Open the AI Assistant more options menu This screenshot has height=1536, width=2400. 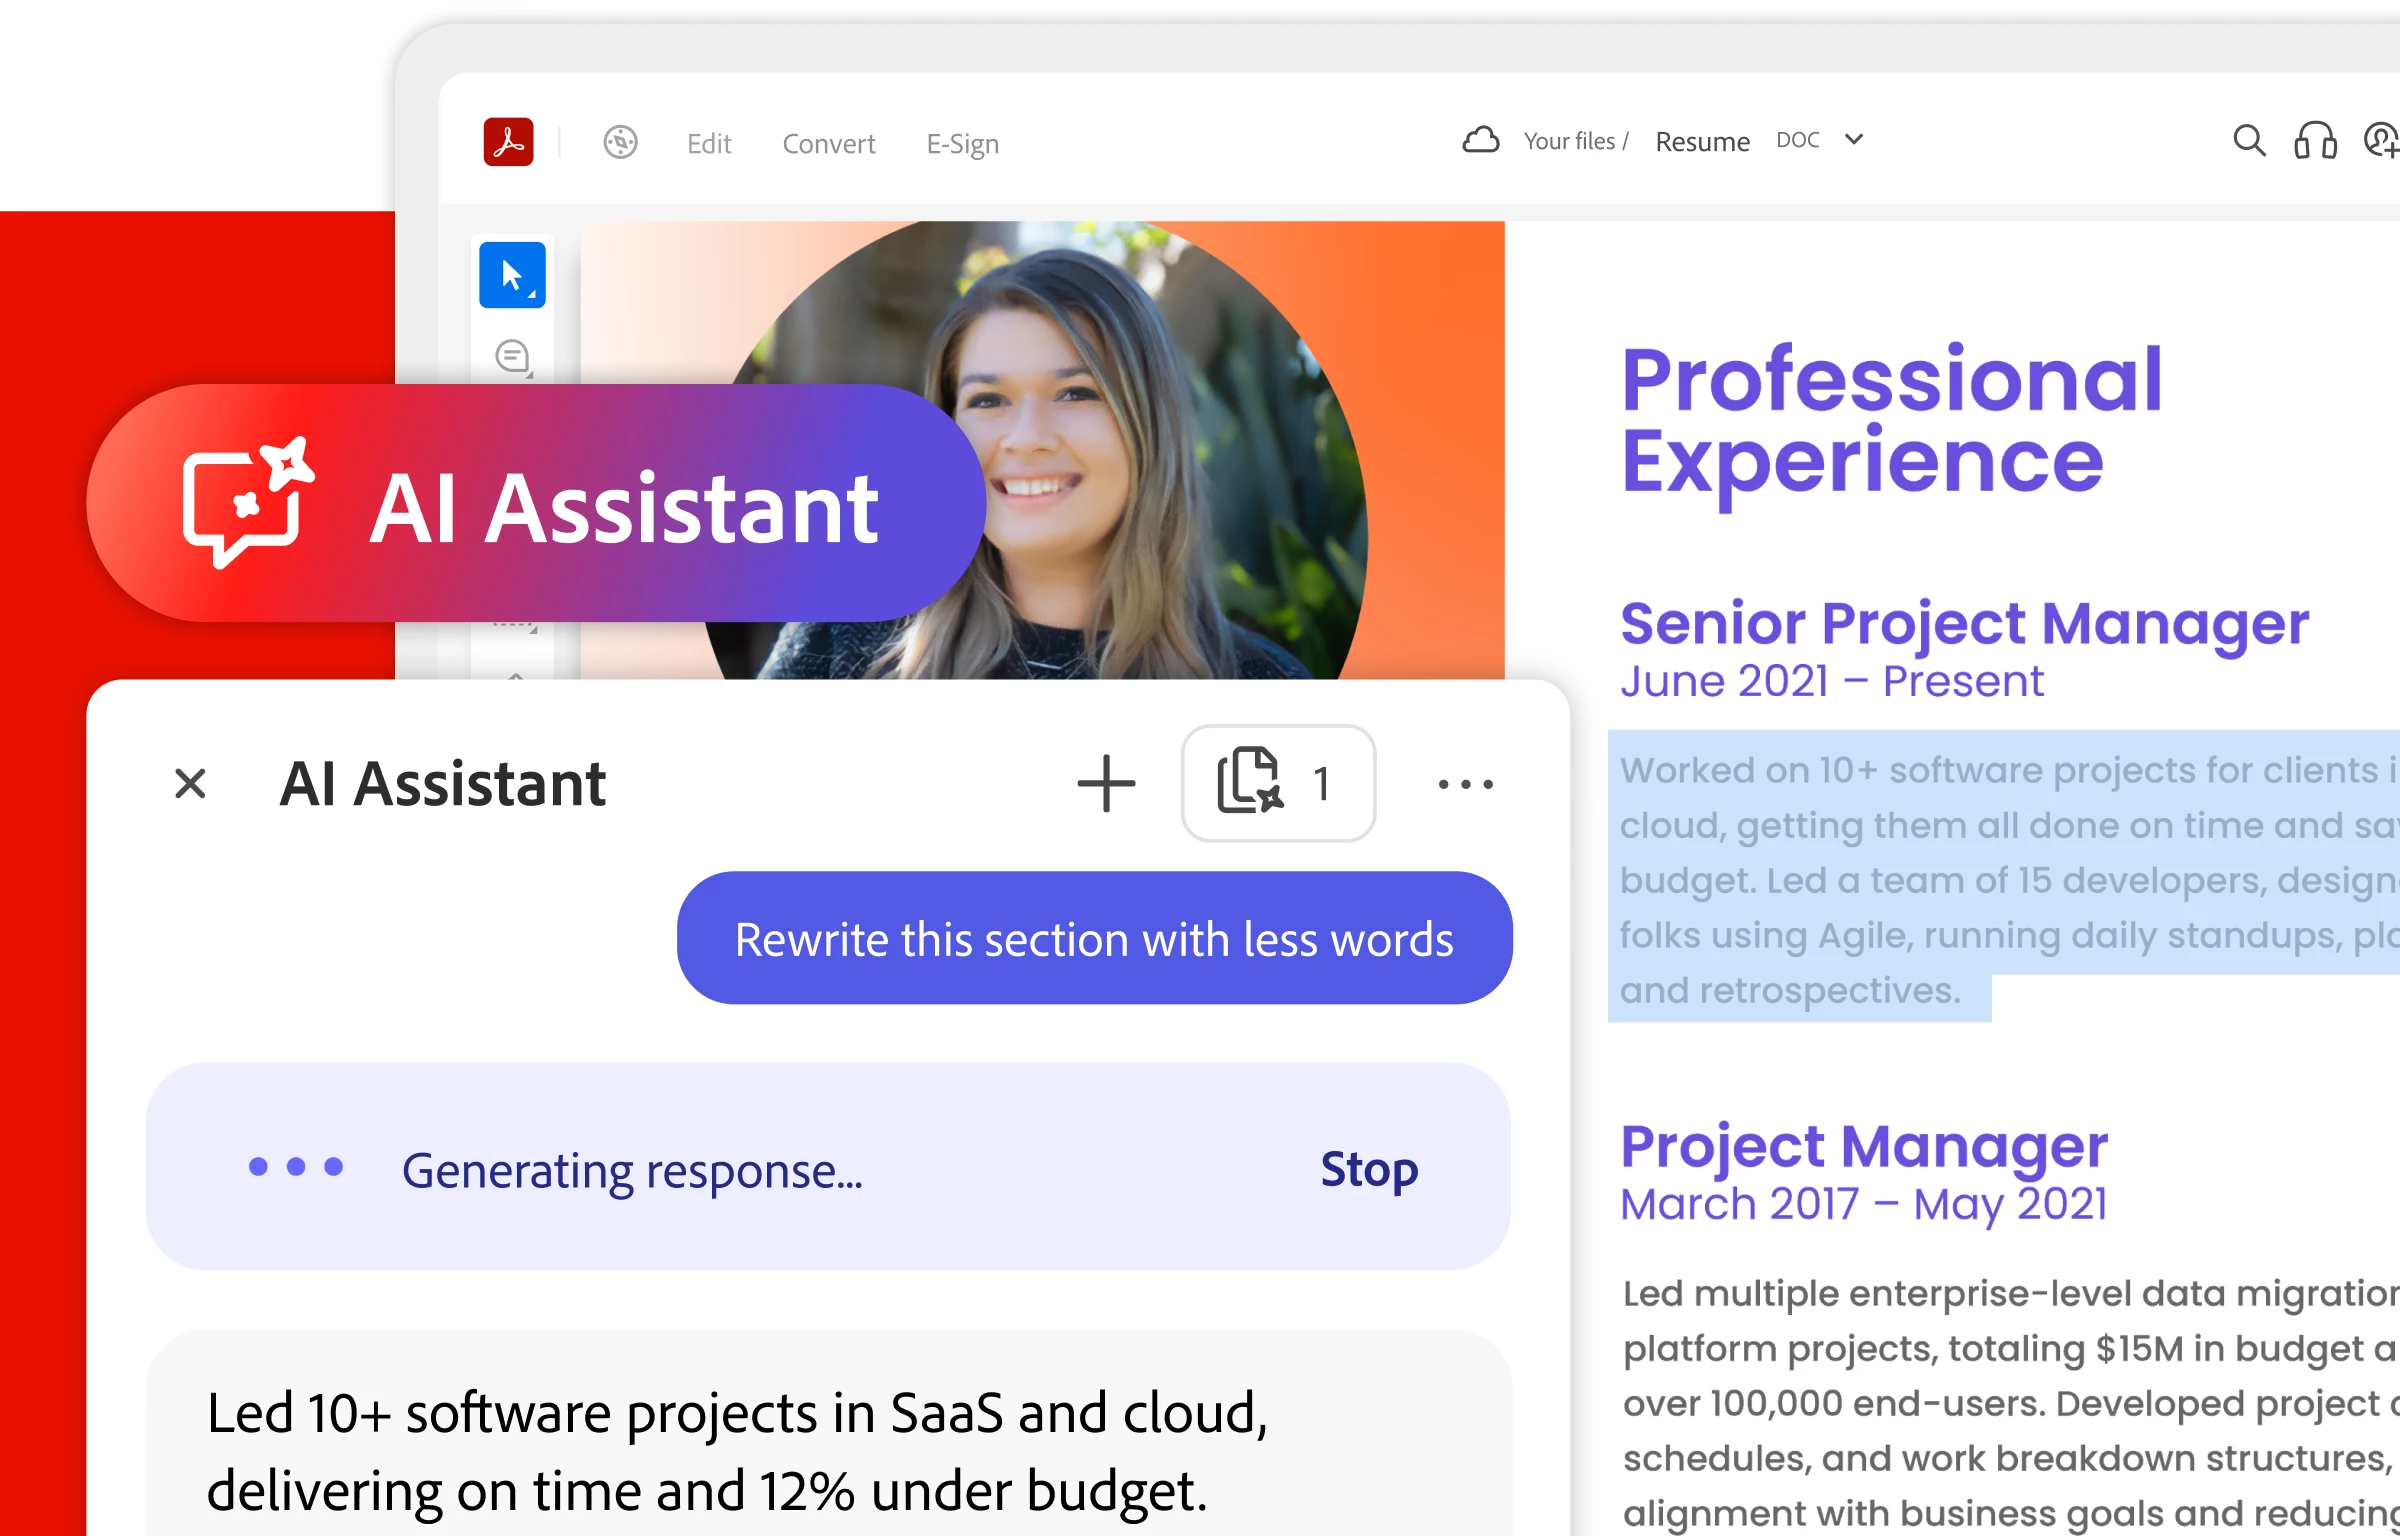pyautogui.click(x=1465, y=785)
